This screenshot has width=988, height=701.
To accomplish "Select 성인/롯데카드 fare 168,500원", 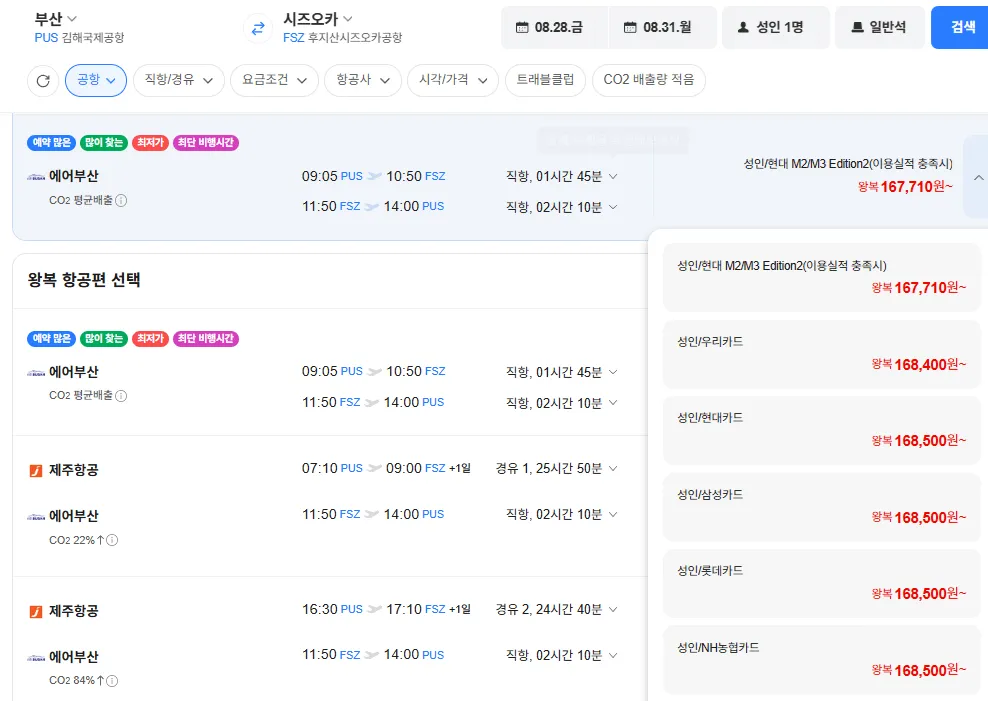I will [x=822, y=583].
